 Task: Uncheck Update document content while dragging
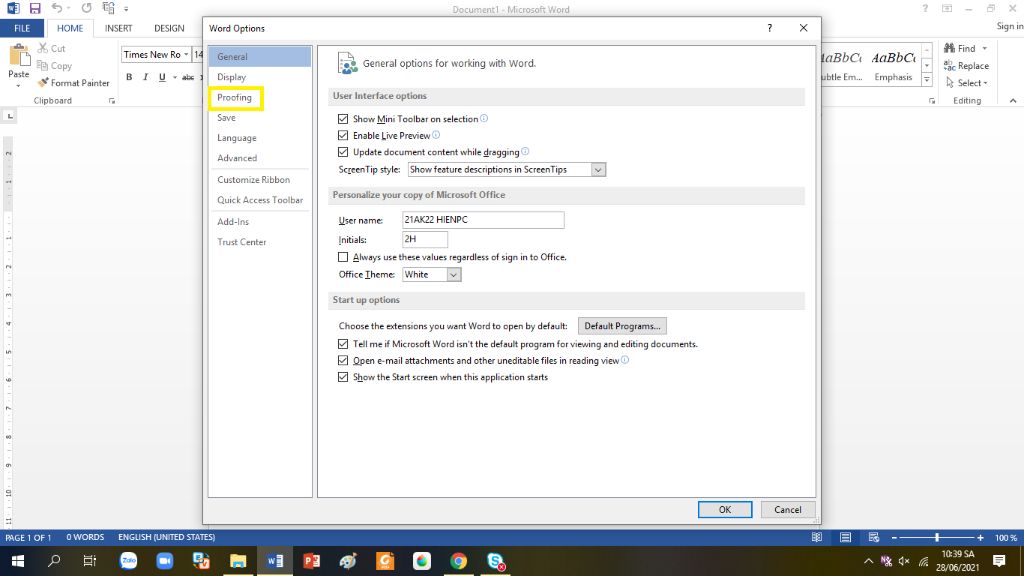pos(343,152)
